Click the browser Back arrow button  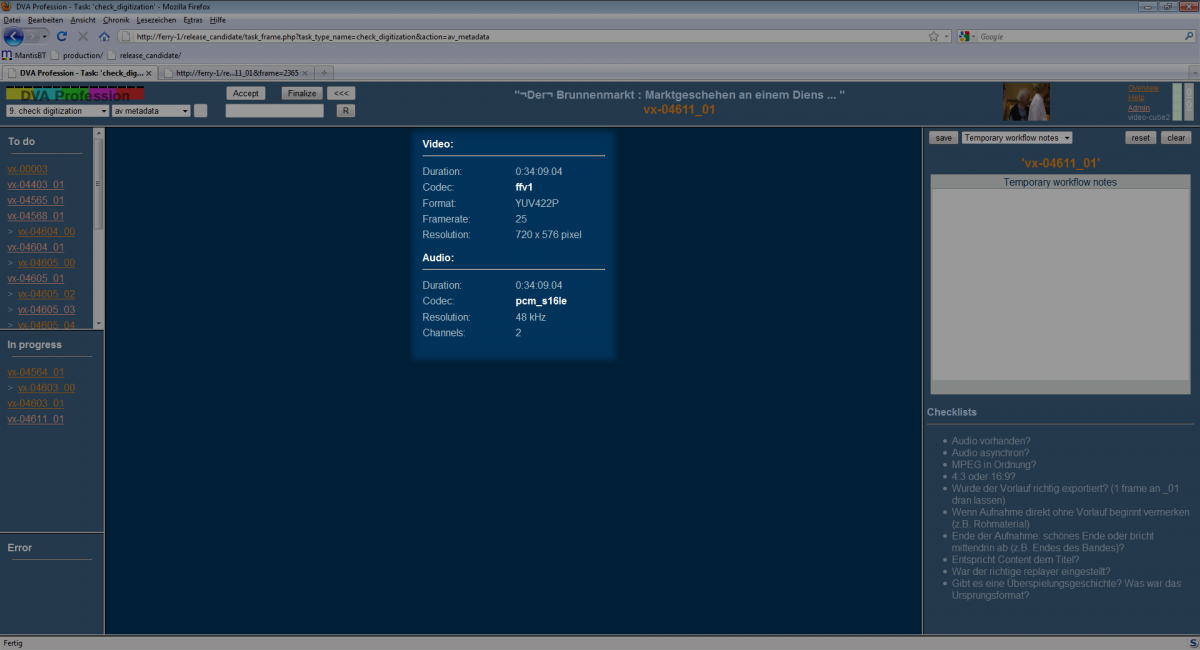point(14,36)
